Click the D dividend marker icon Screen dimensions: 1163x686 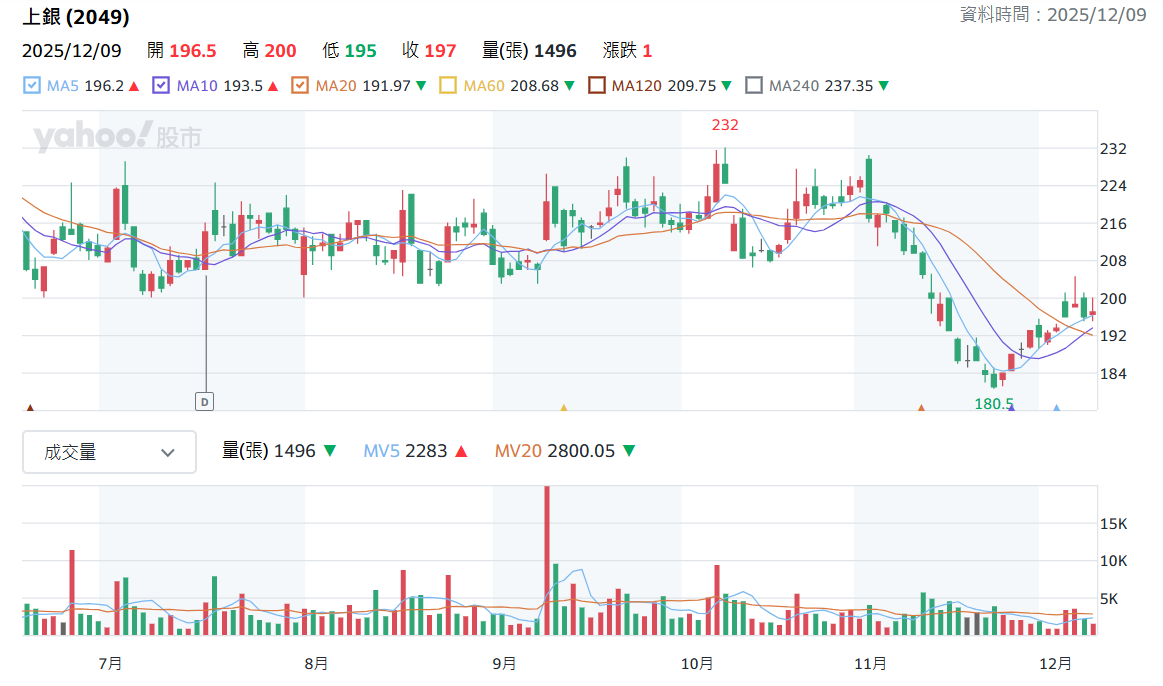click(204, 401)
